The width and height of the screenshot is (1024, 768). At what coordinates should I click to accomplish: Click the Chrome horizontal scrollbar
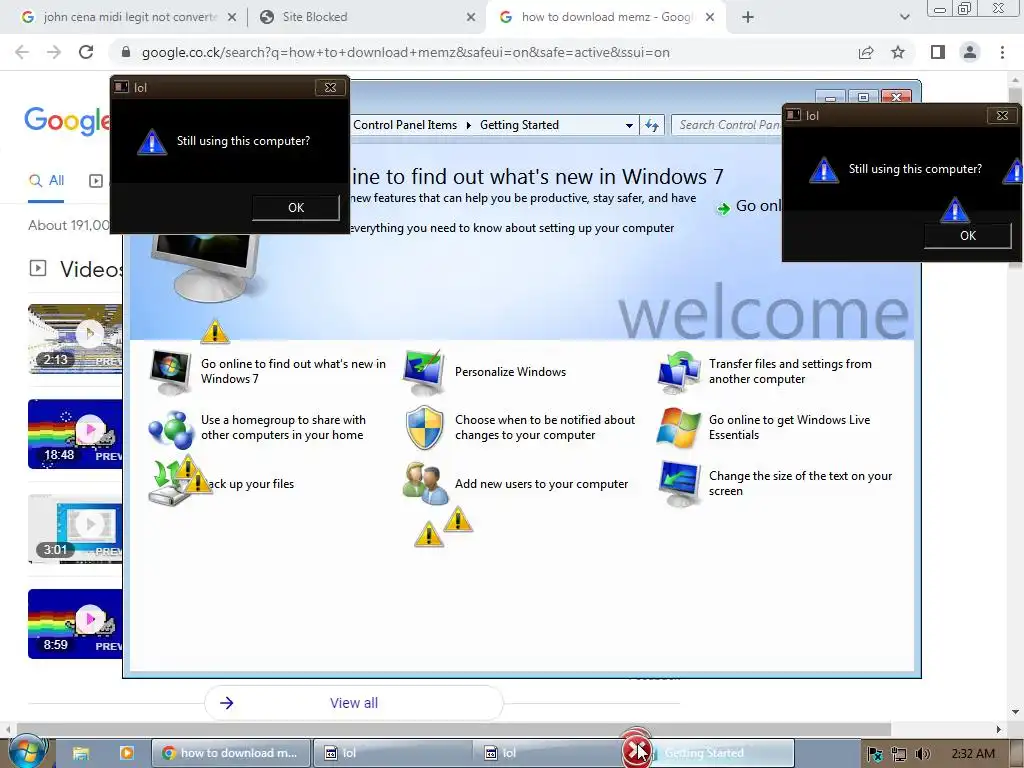(453, 729)
